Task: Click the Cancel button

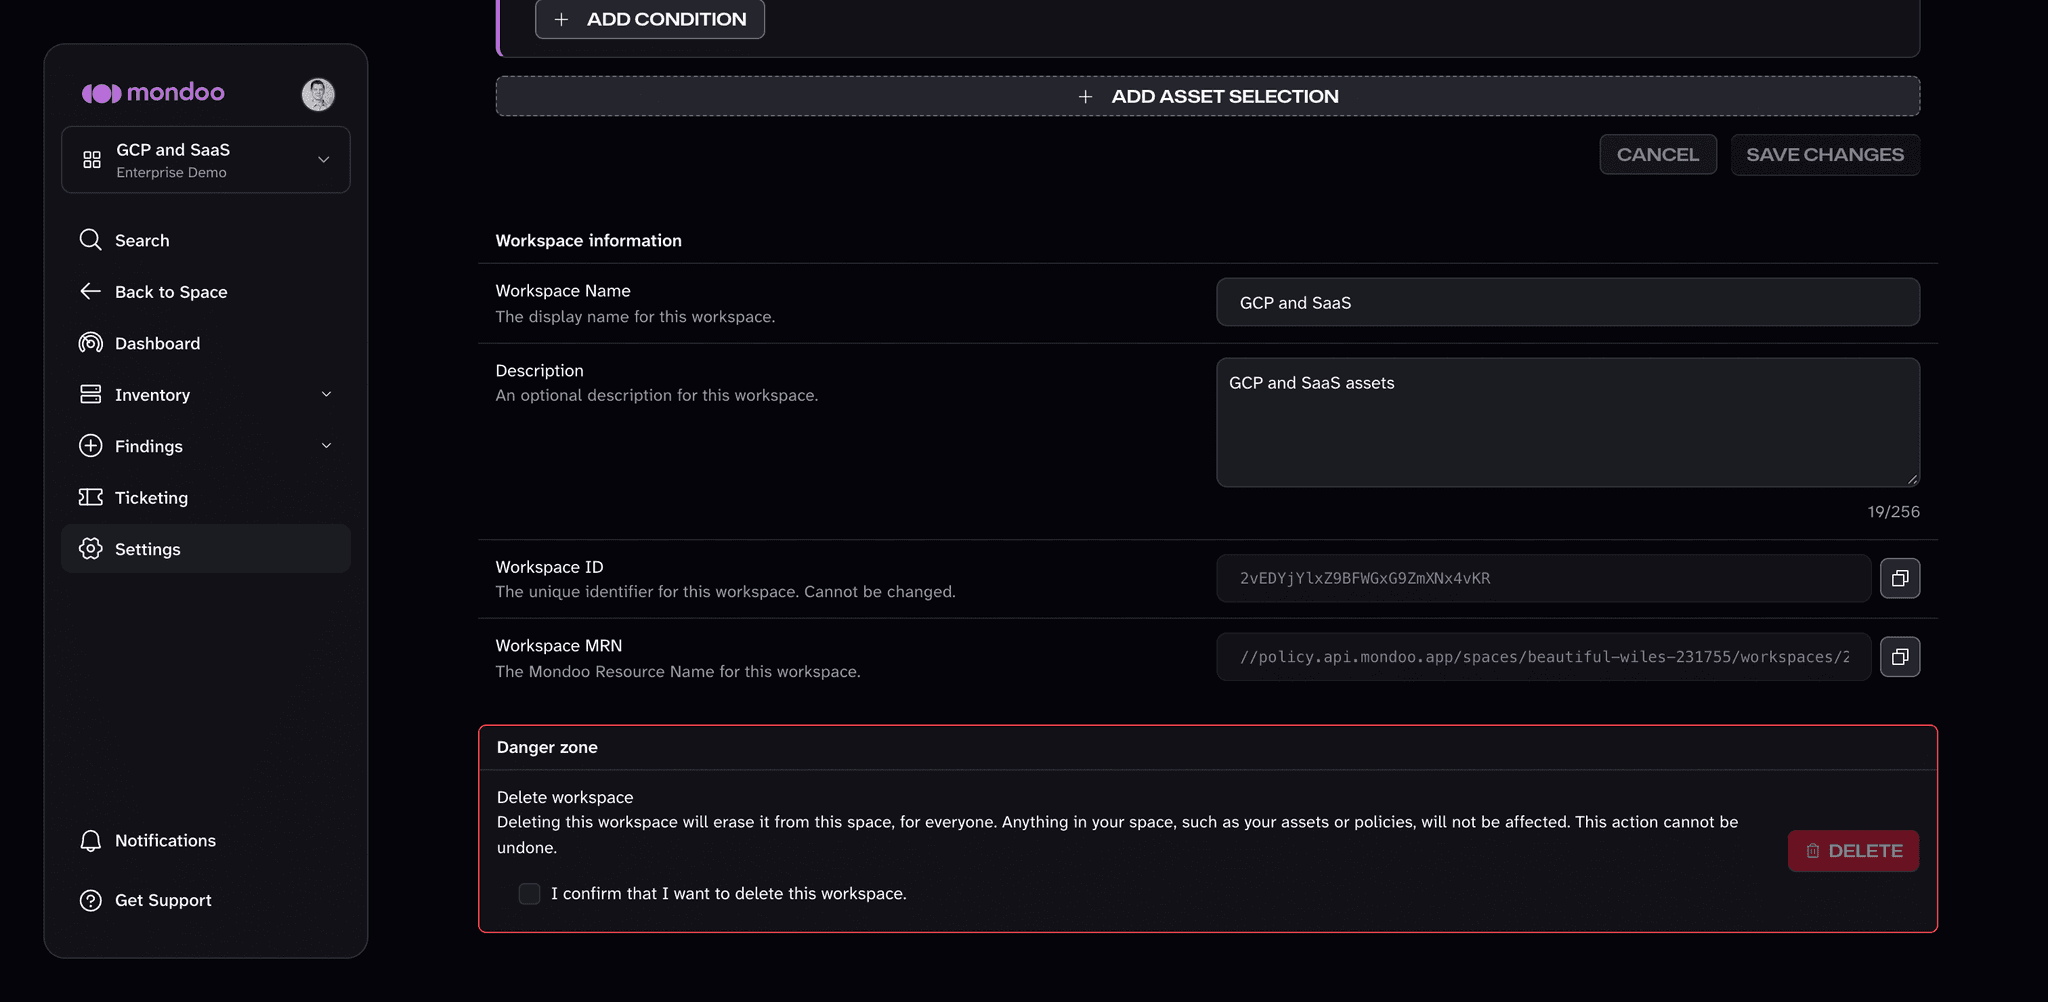Action: coord(1658,155)
